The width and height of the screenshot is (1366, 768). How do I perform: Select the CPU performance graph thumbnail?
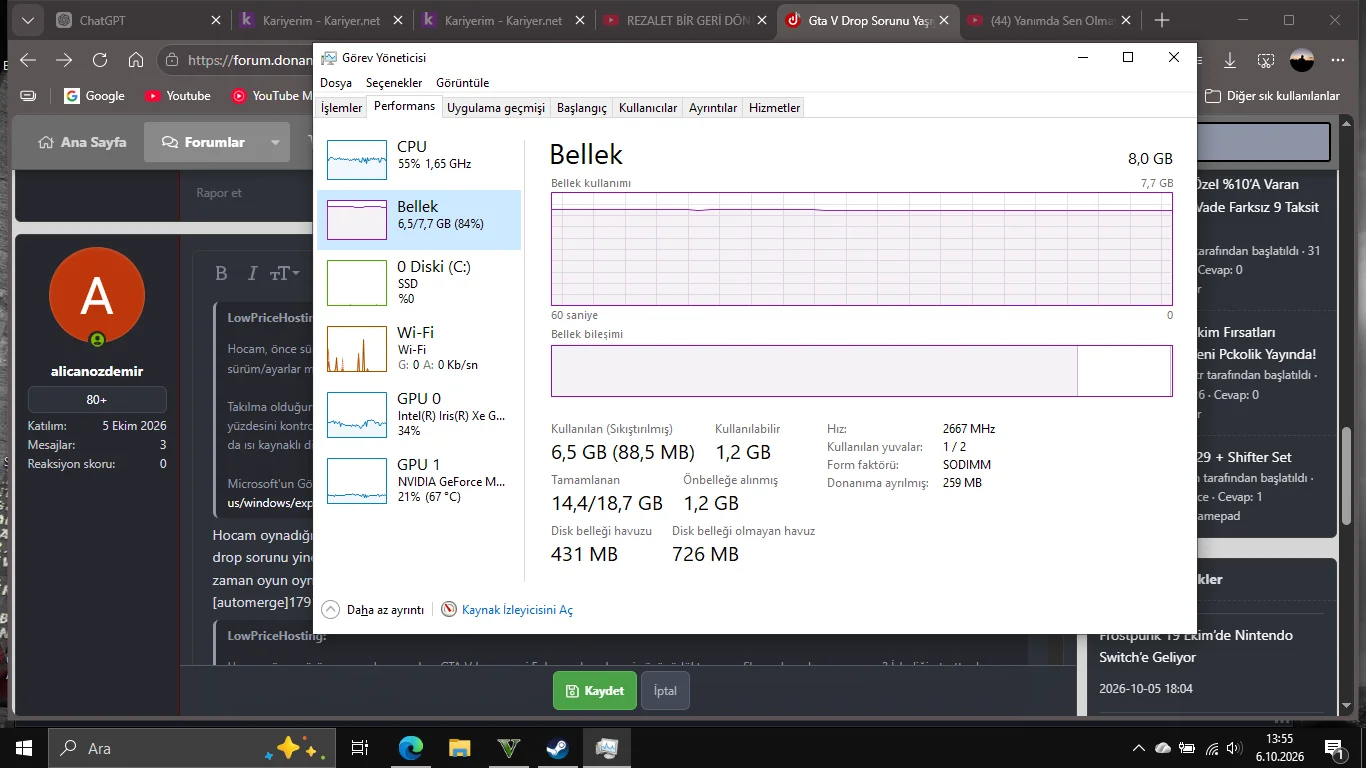click(x=357, y=160)
